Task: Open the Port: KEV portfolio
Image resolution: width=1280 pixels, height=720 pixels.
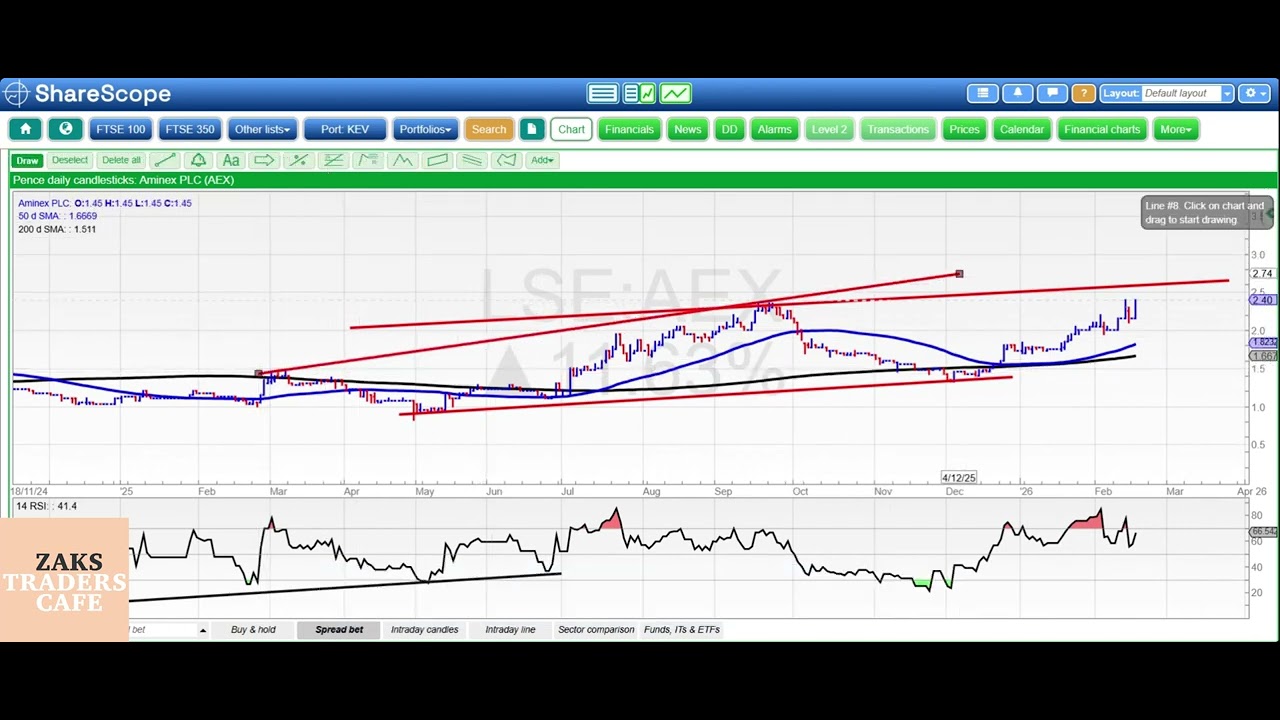Action: (x=345, y=129)
